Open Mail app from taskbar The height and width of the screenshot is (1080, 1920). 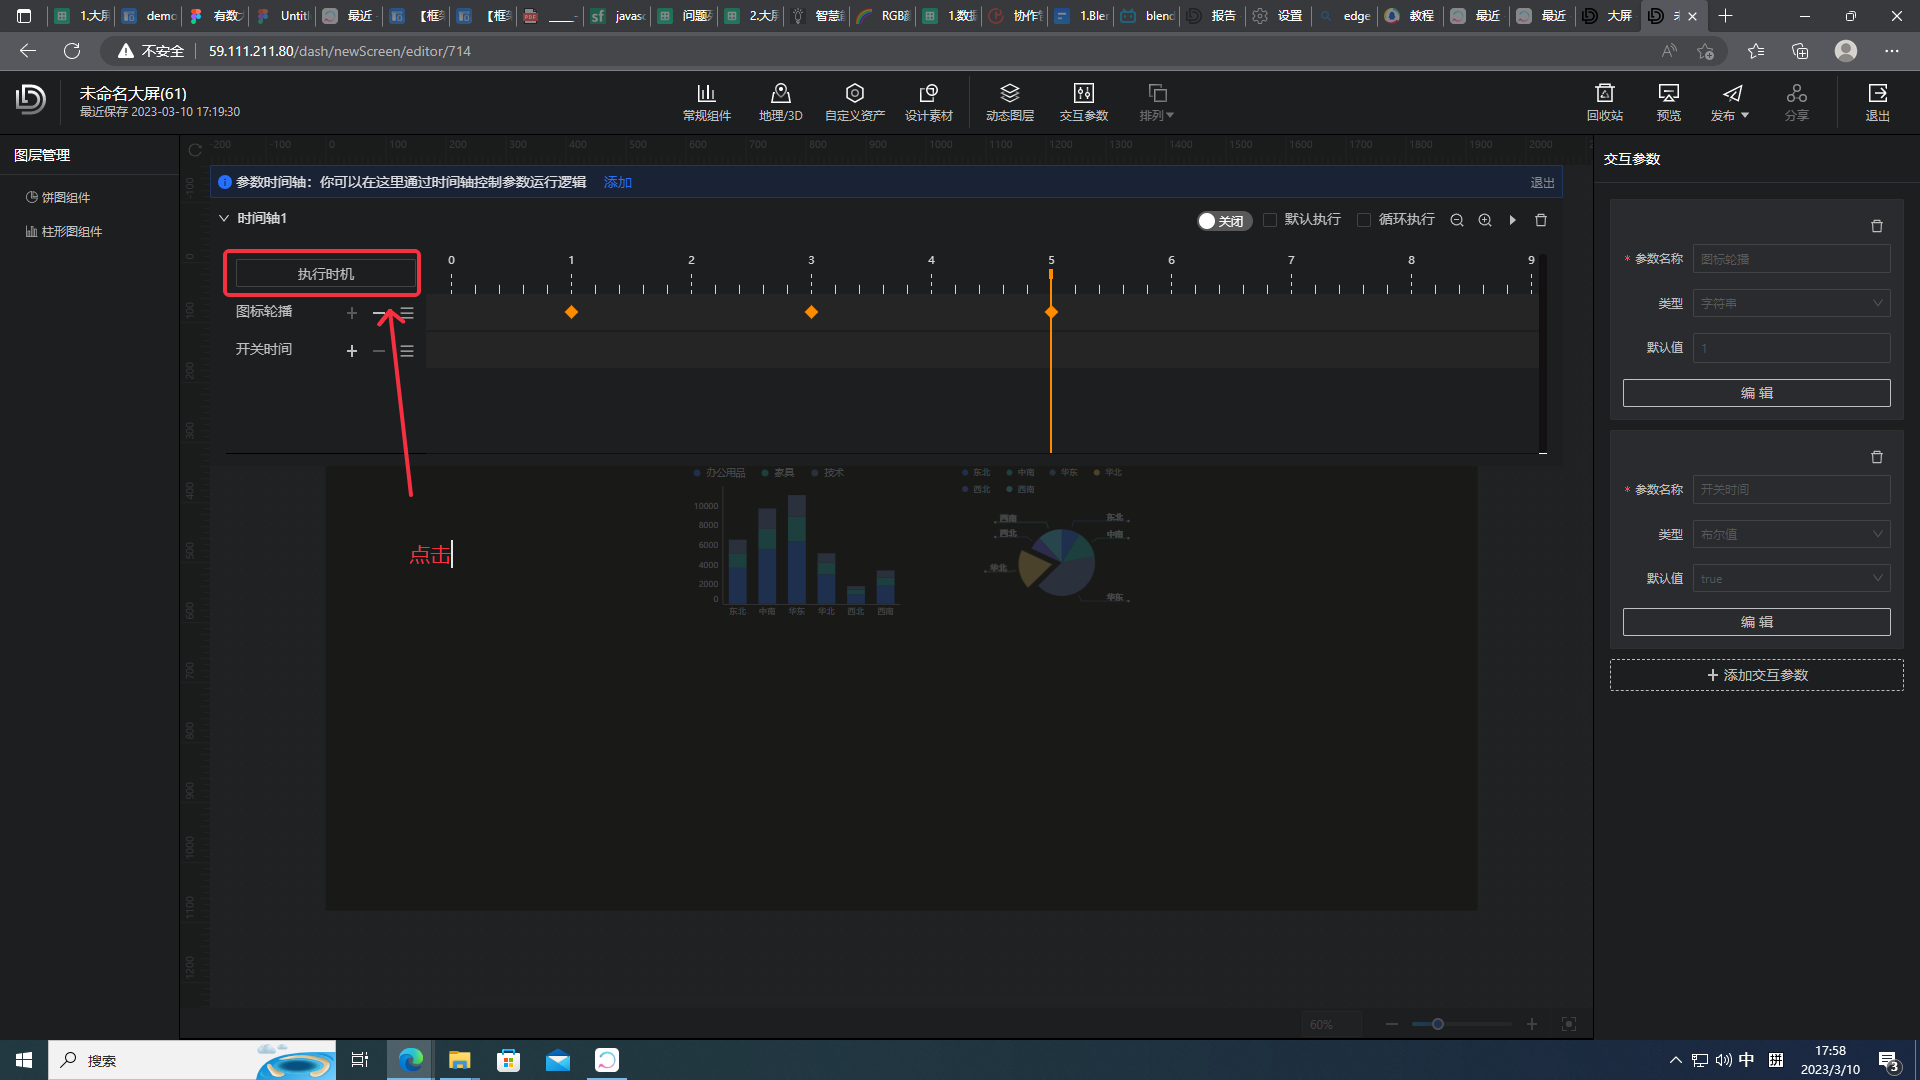point(557,1060)
